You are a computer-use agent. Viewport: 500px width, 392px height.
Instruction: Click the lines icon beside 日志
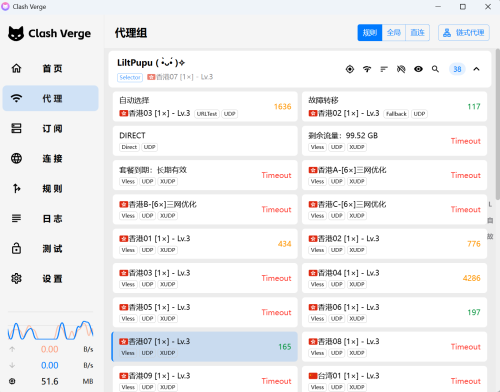(16, 218)
